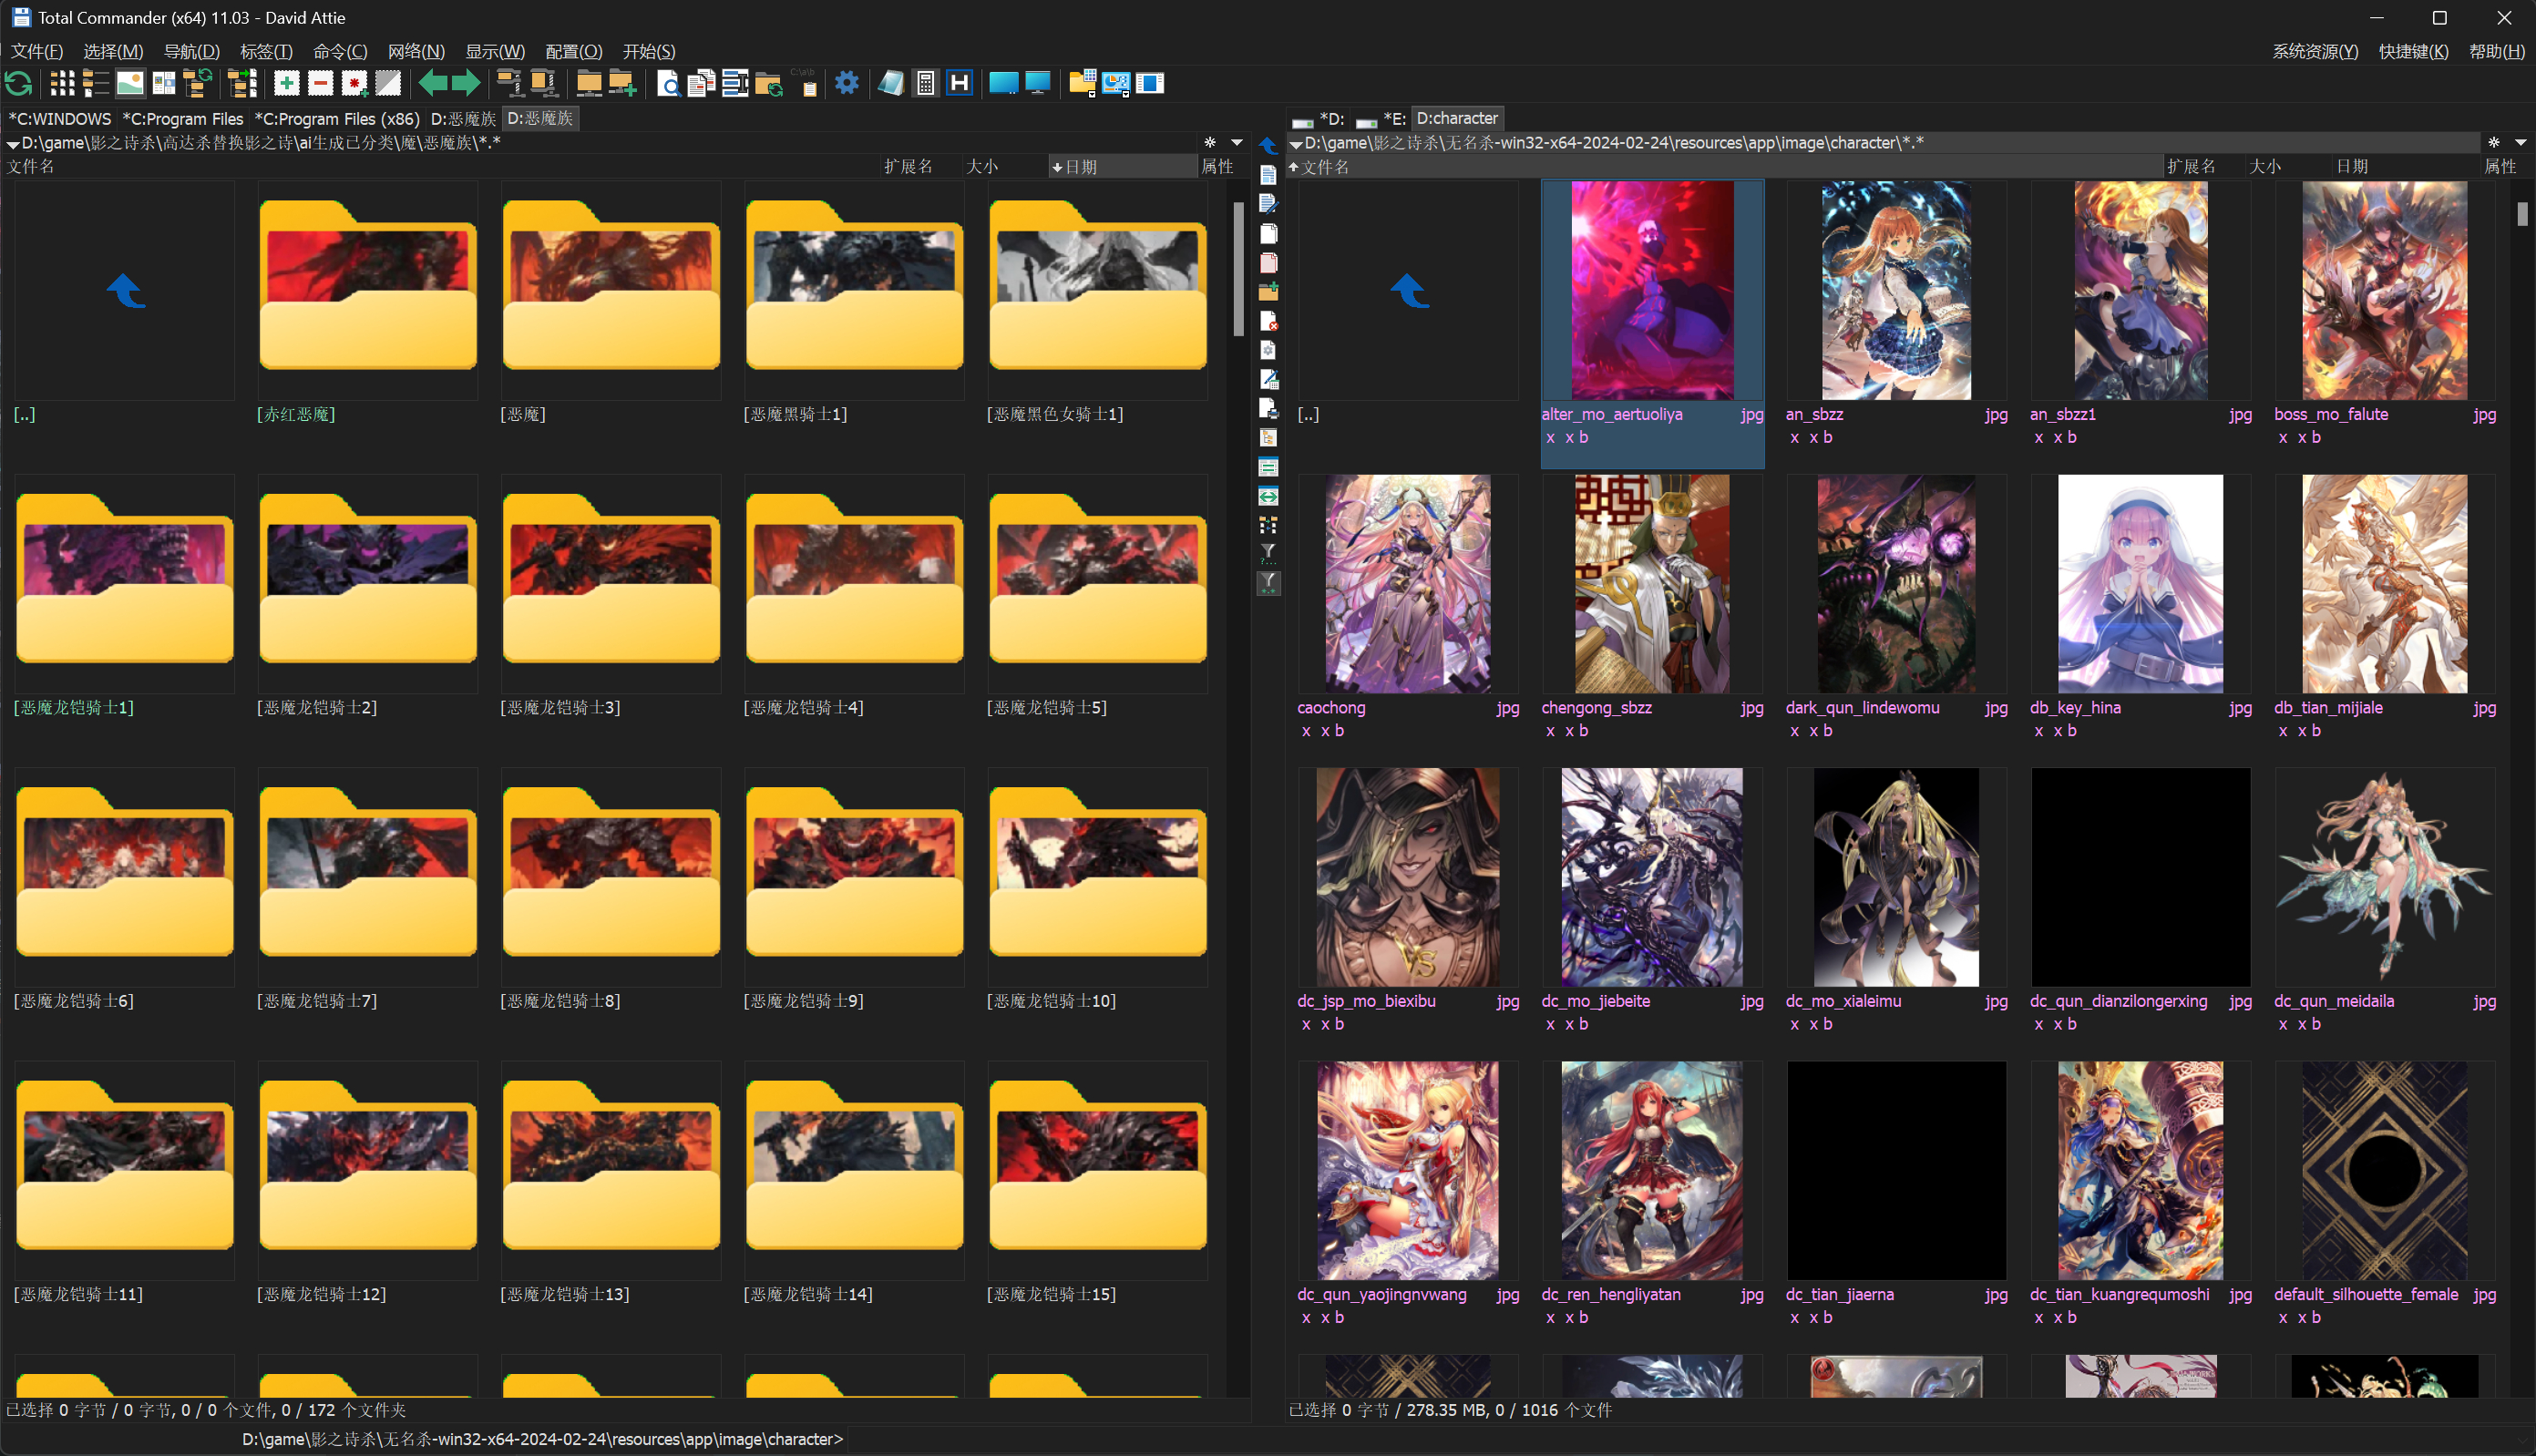Open the notepad icon in toolbar
The height and width of the screenshot is (1456, 2536).
(892, 83)
